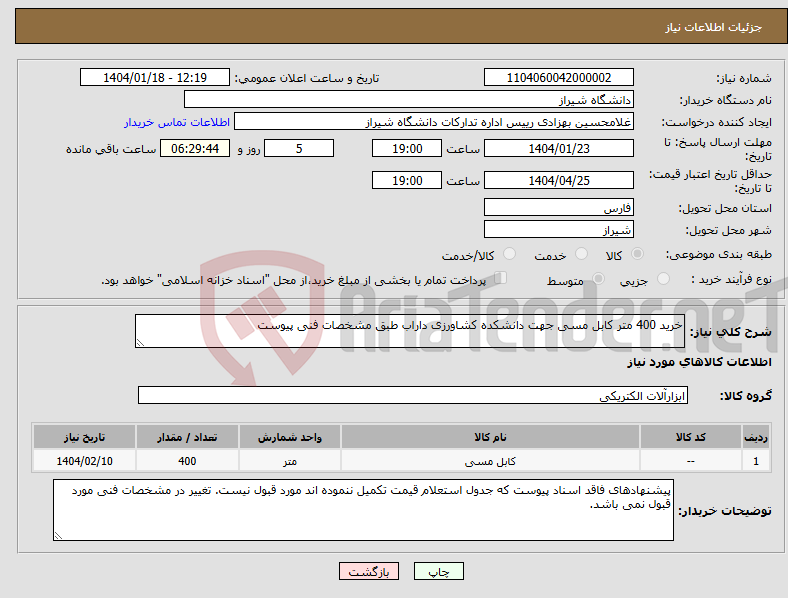Click the ردیف column header

[756, 437]
